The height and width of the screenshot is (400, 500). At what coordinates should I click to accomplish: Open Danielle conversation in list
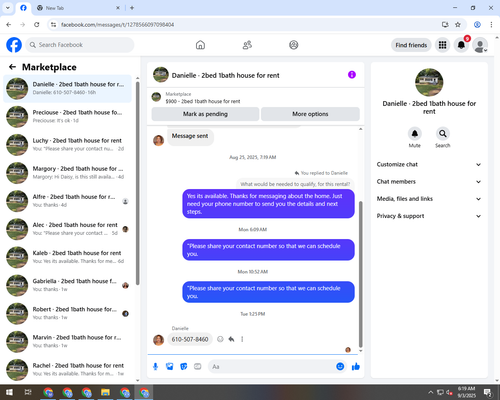tap(67, 88)
